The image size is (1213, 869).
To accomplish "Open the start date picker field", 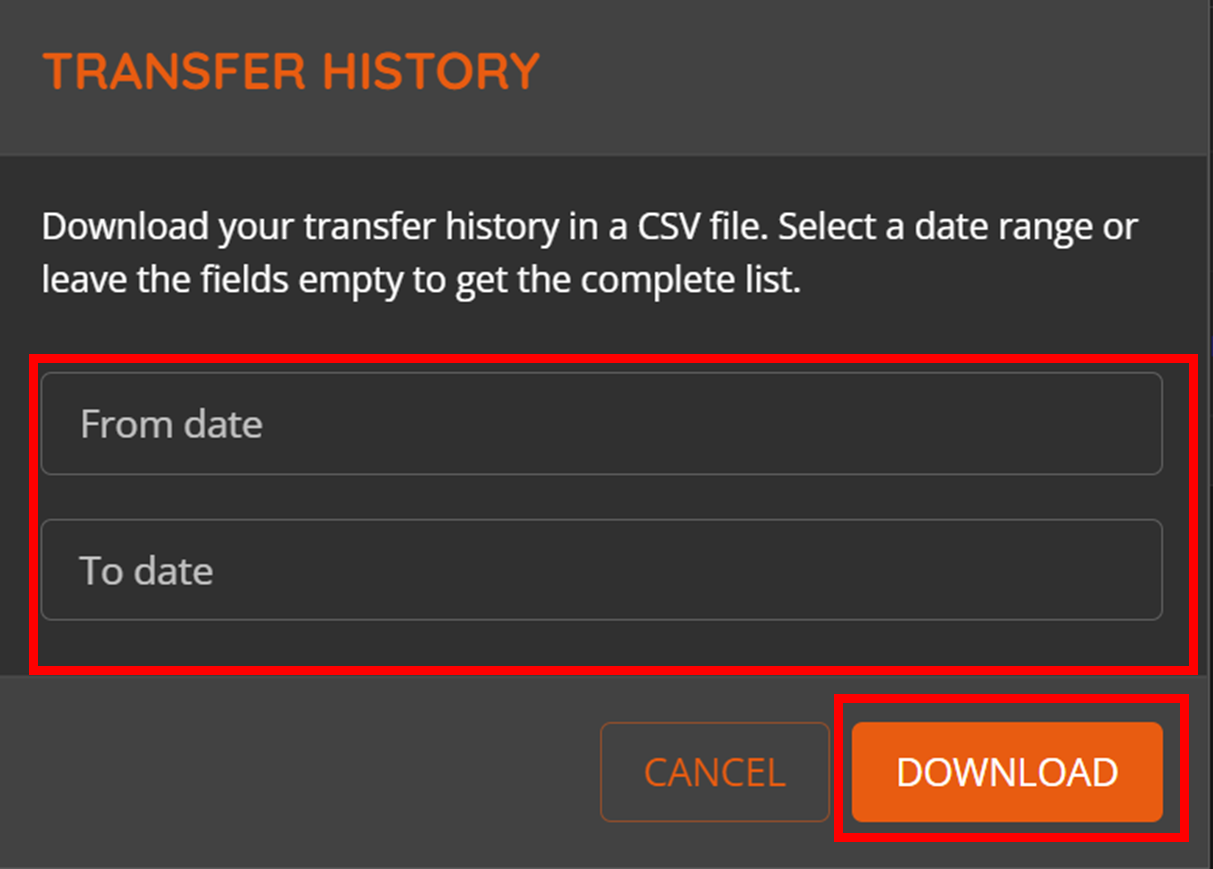I will click(601, 424).
